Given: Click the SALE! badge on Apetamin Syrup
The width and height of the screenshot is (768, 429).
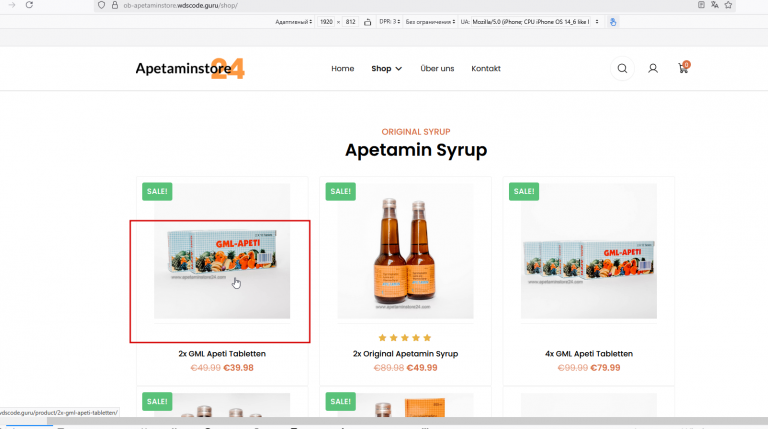Looking at the screenshot, I should 340,191.
